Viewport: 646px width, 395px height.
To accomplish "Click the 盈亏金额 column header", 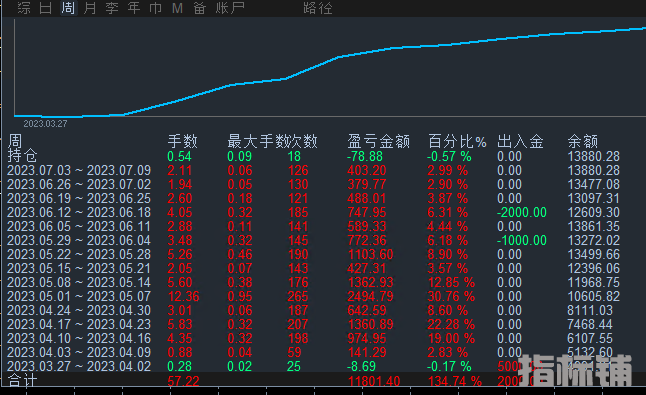I will (x=379, y=141).
